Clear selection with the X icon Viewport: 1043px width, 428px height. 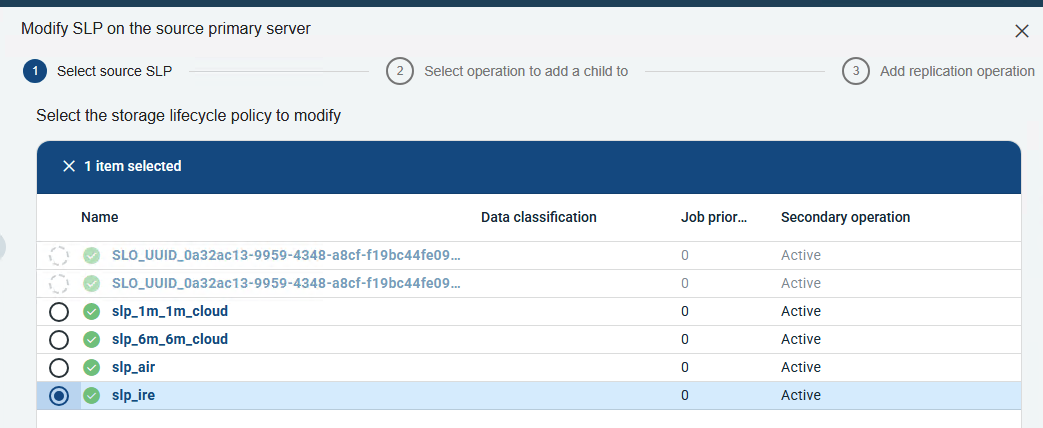69,166
